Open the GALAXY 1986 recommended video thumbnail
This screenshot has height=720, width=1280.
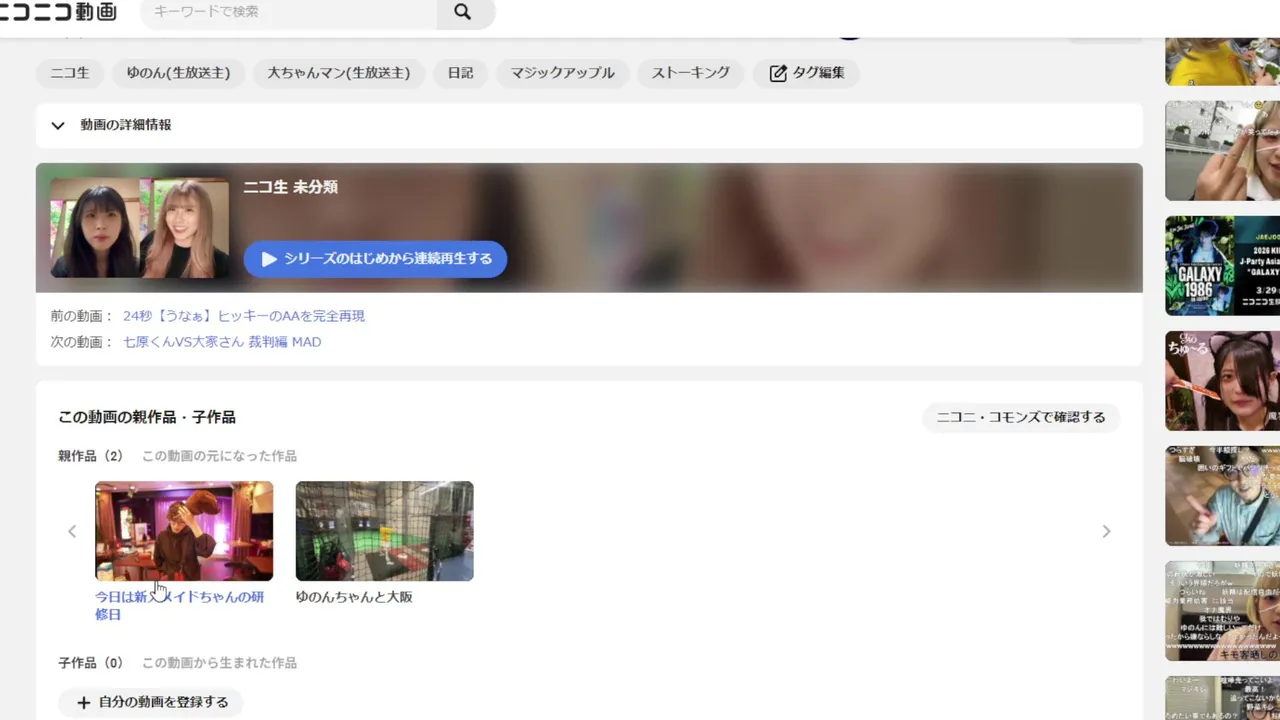point(1222,266)
